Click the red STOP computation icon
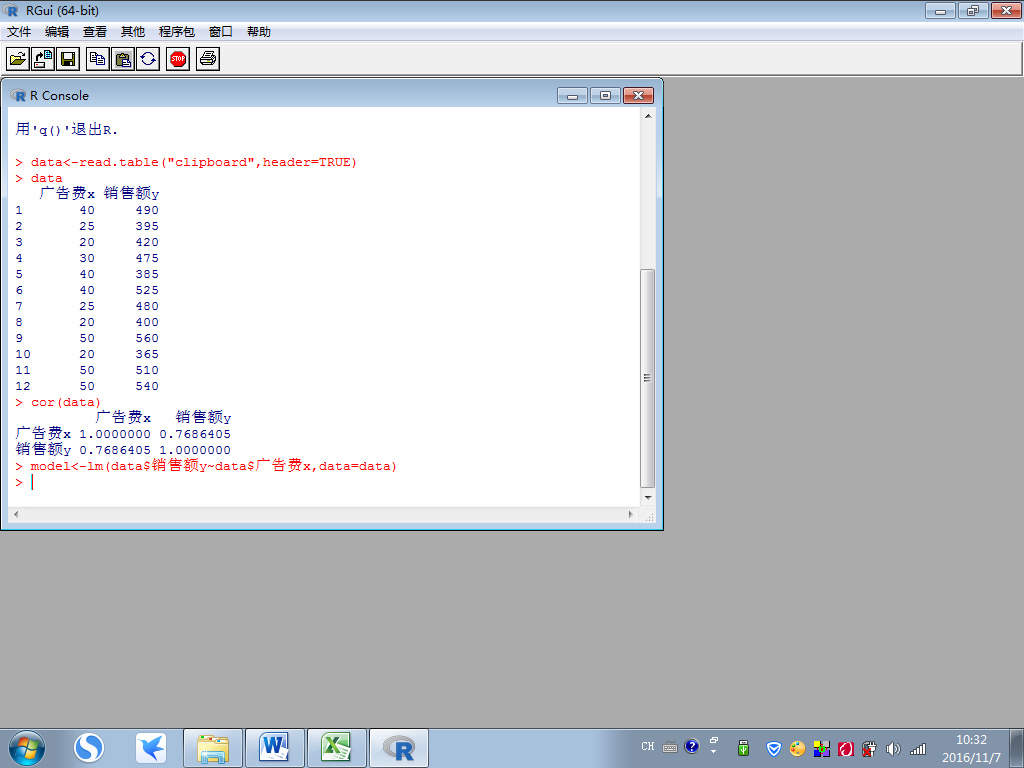 178,59
